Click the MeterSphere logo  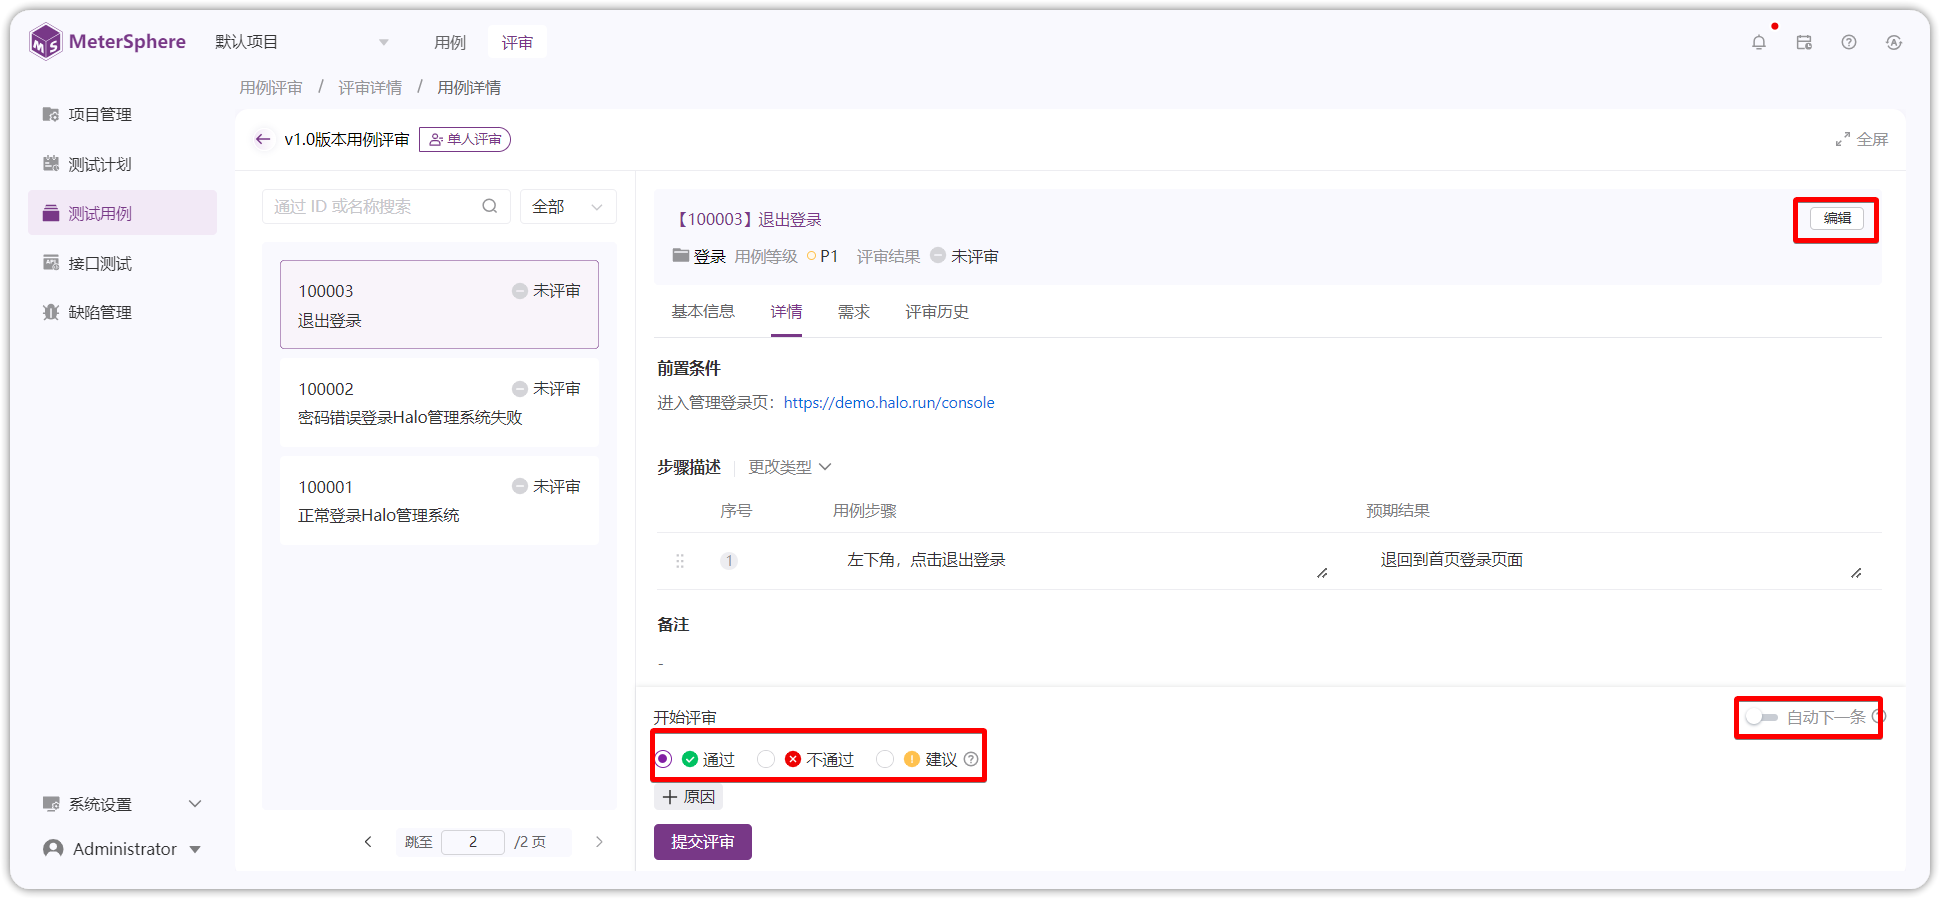coord(108,42)
